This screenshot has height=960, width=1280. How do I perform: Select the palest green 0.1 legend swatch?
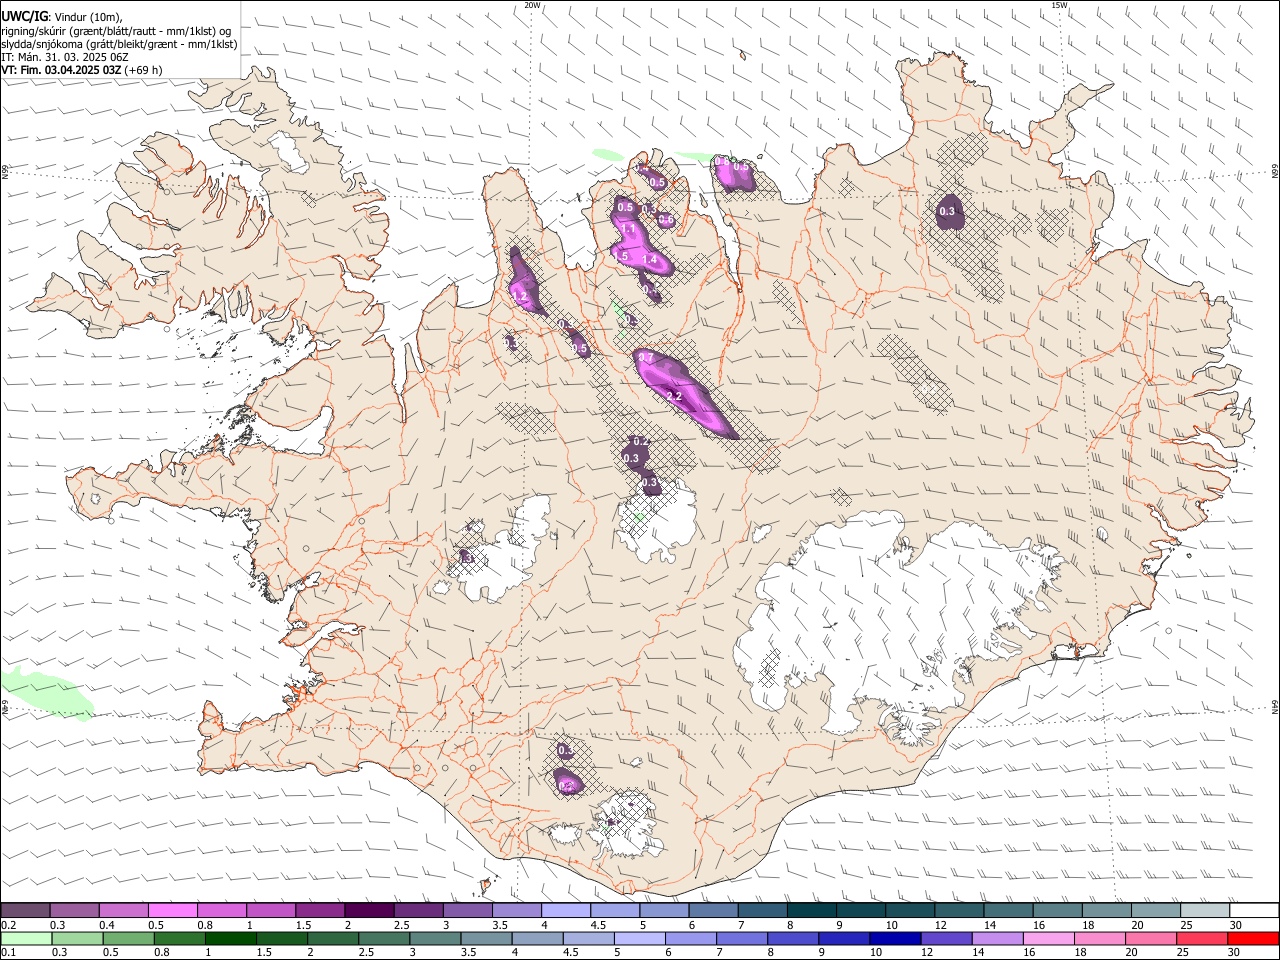[26, 938]
